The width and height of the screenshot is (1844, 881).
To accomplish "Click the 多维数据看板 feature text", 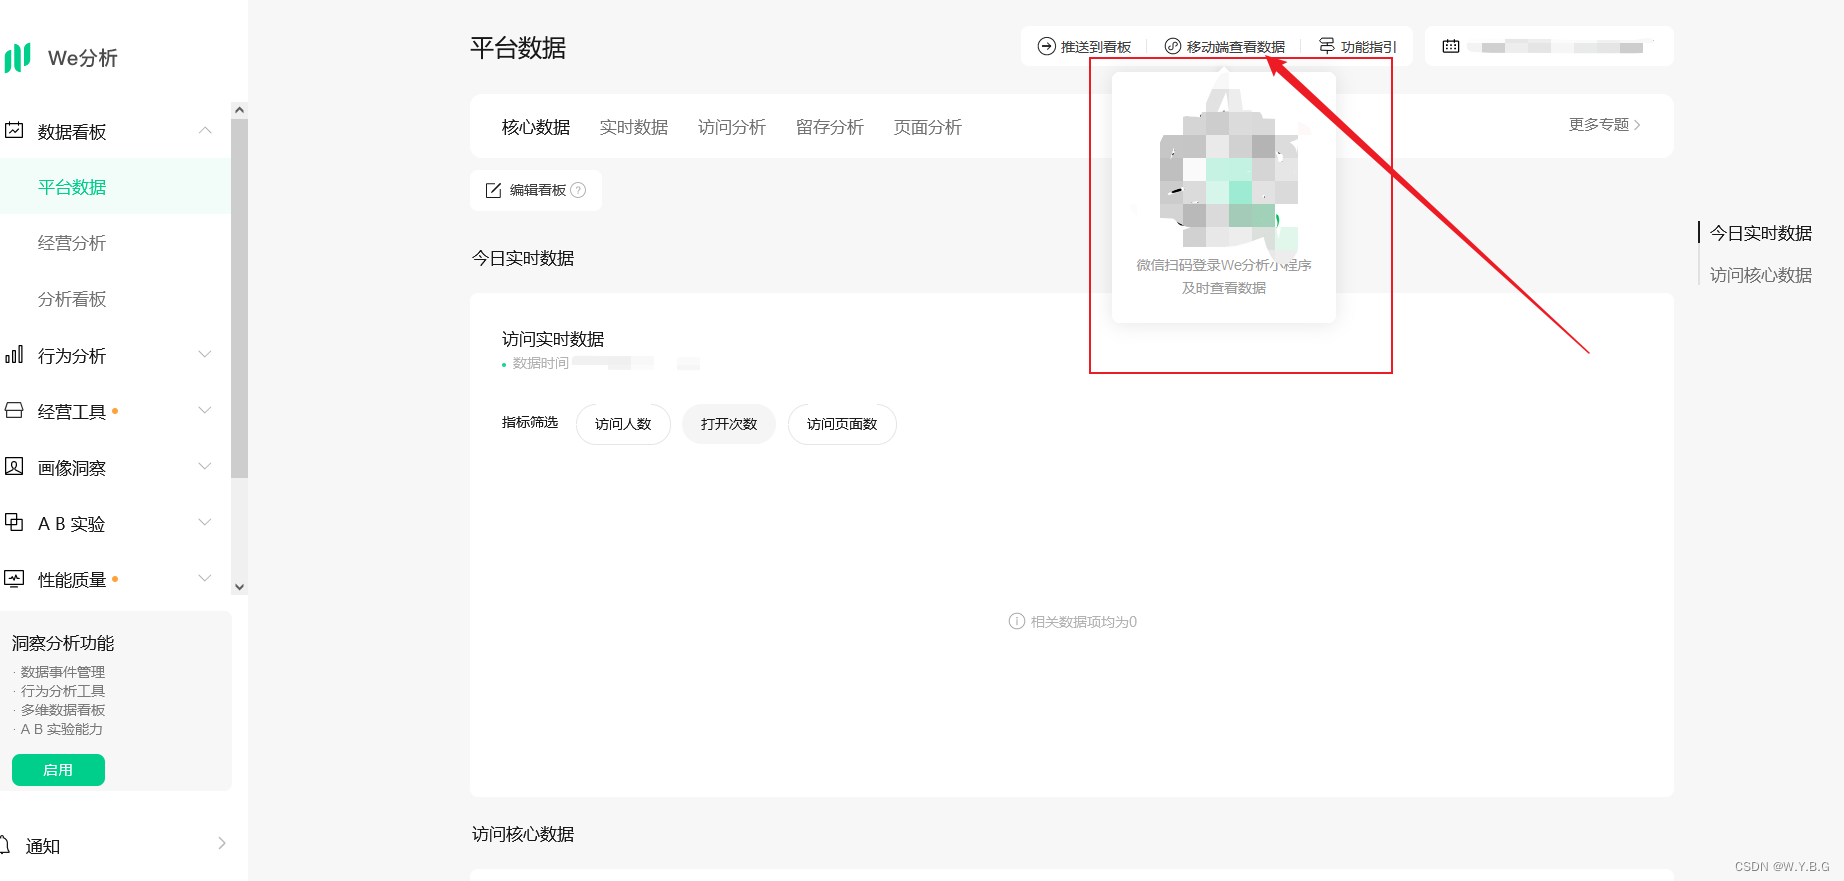I will 63,710.
